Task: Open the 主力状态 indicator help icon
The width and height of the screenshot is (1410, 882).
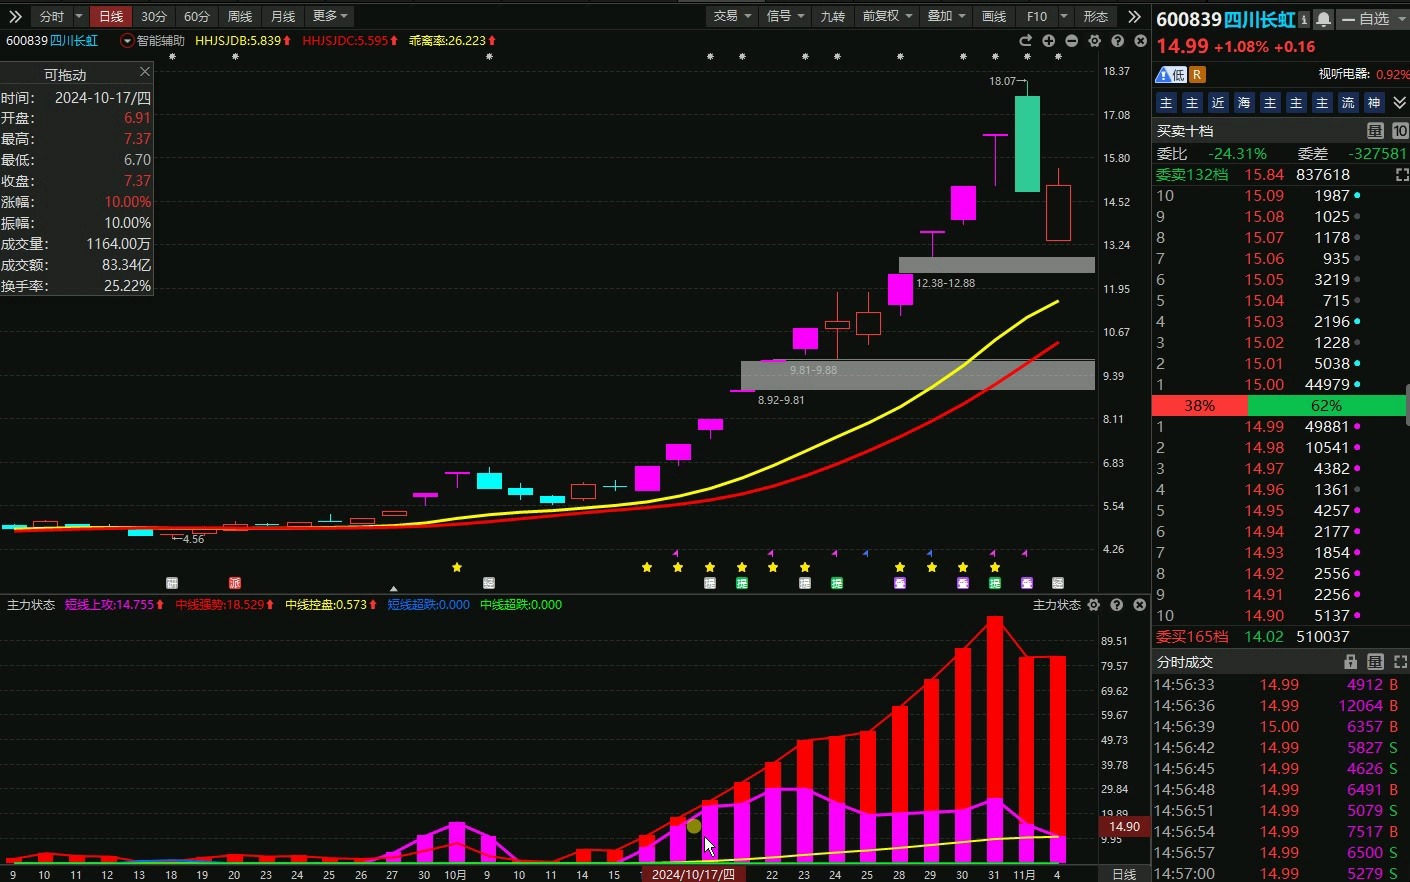Action: [x=1116, y=605]
